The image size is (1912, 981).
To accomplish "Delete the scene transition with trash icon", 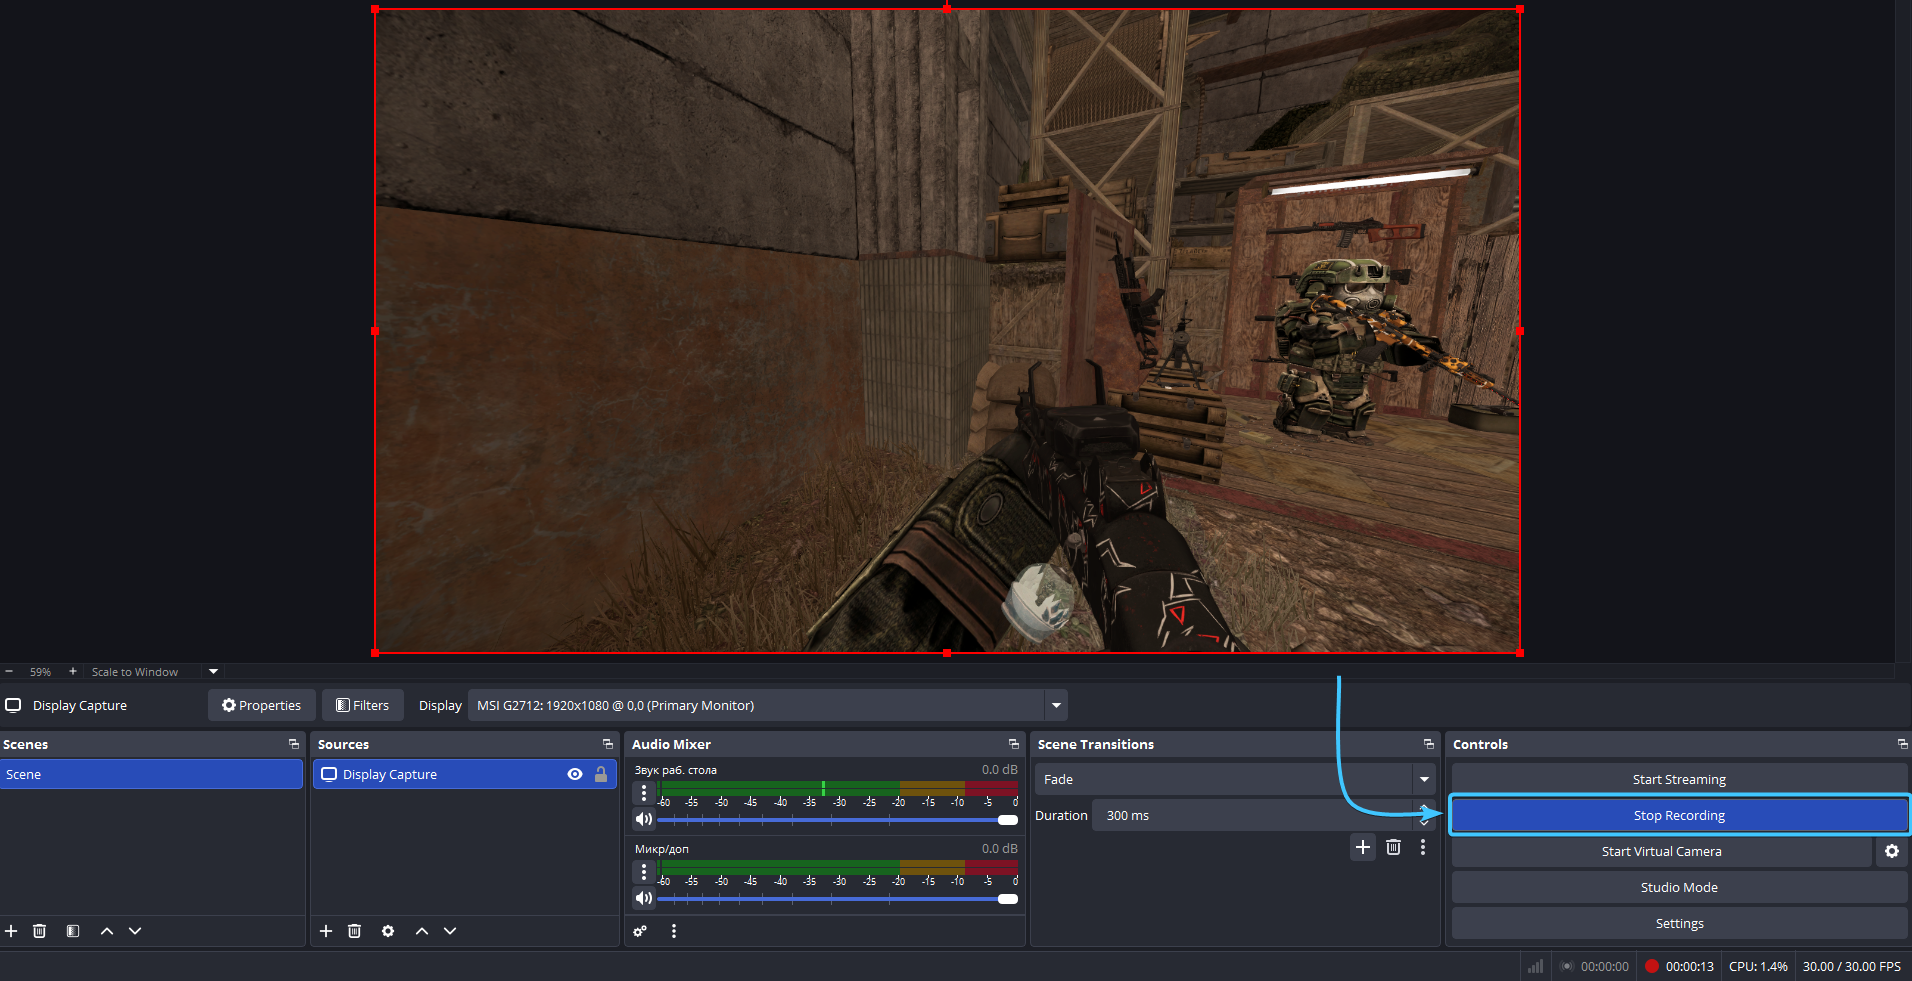I will (x=1393, y=848).
